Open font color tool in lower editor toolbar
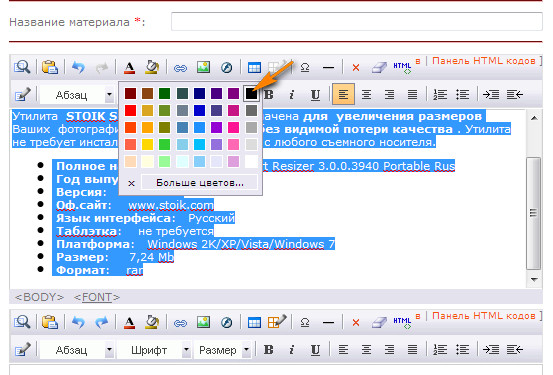 129,322
